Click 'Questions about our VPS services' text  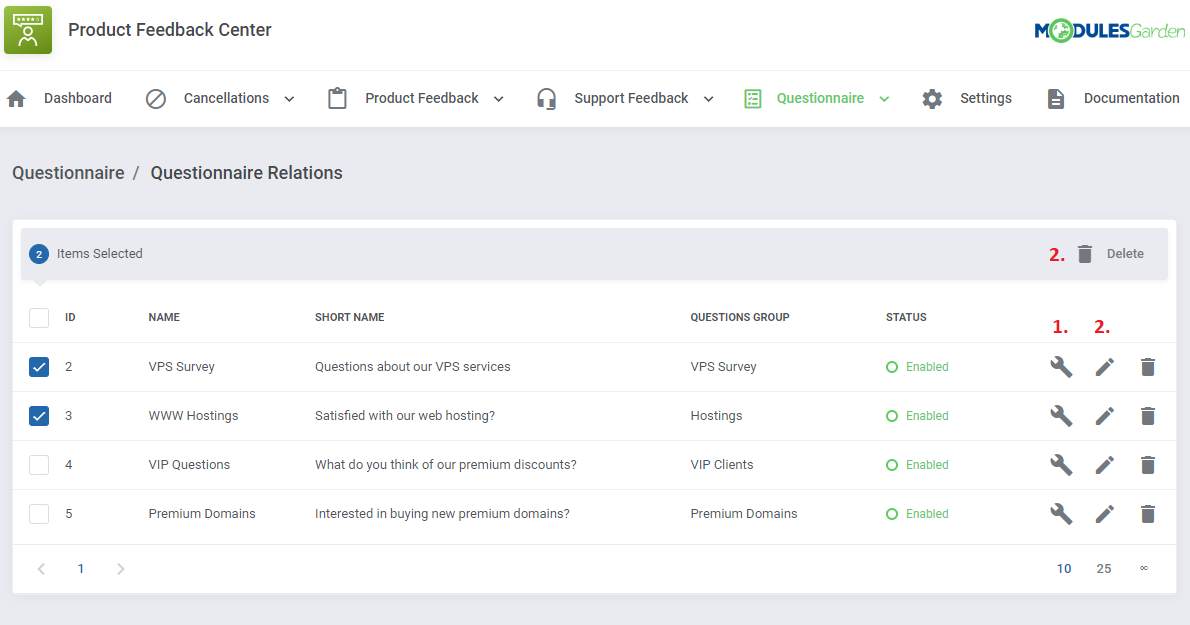(x=413, y=367)
